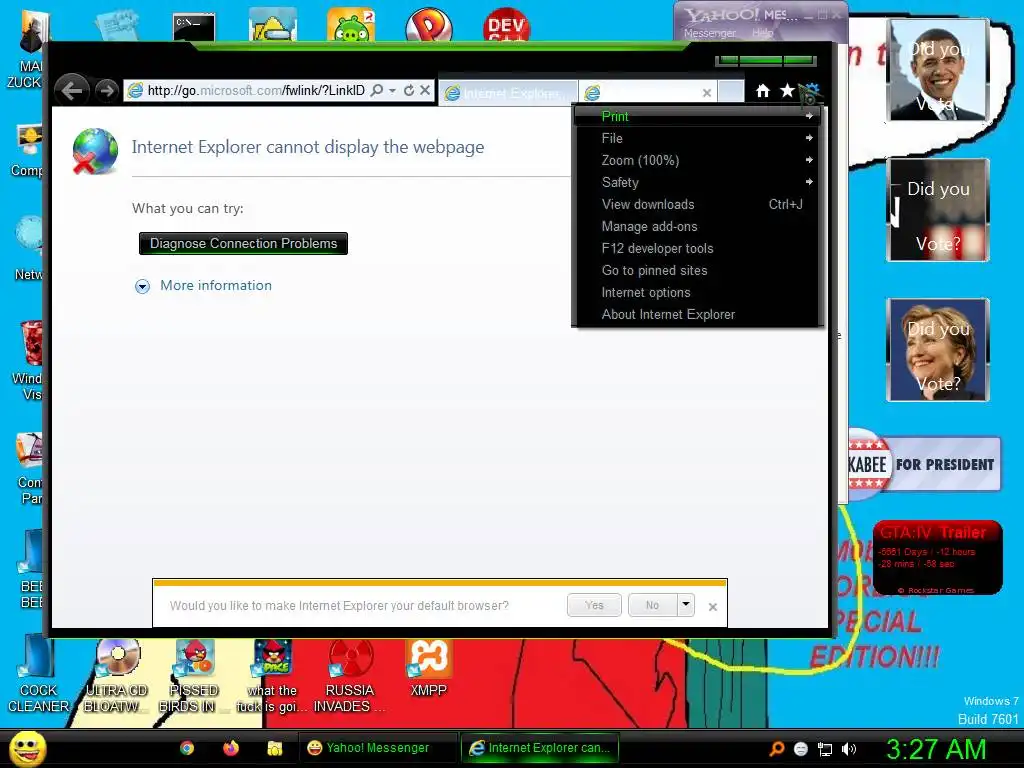
Task: Open the Safety submenu
Action: [698, 182]
